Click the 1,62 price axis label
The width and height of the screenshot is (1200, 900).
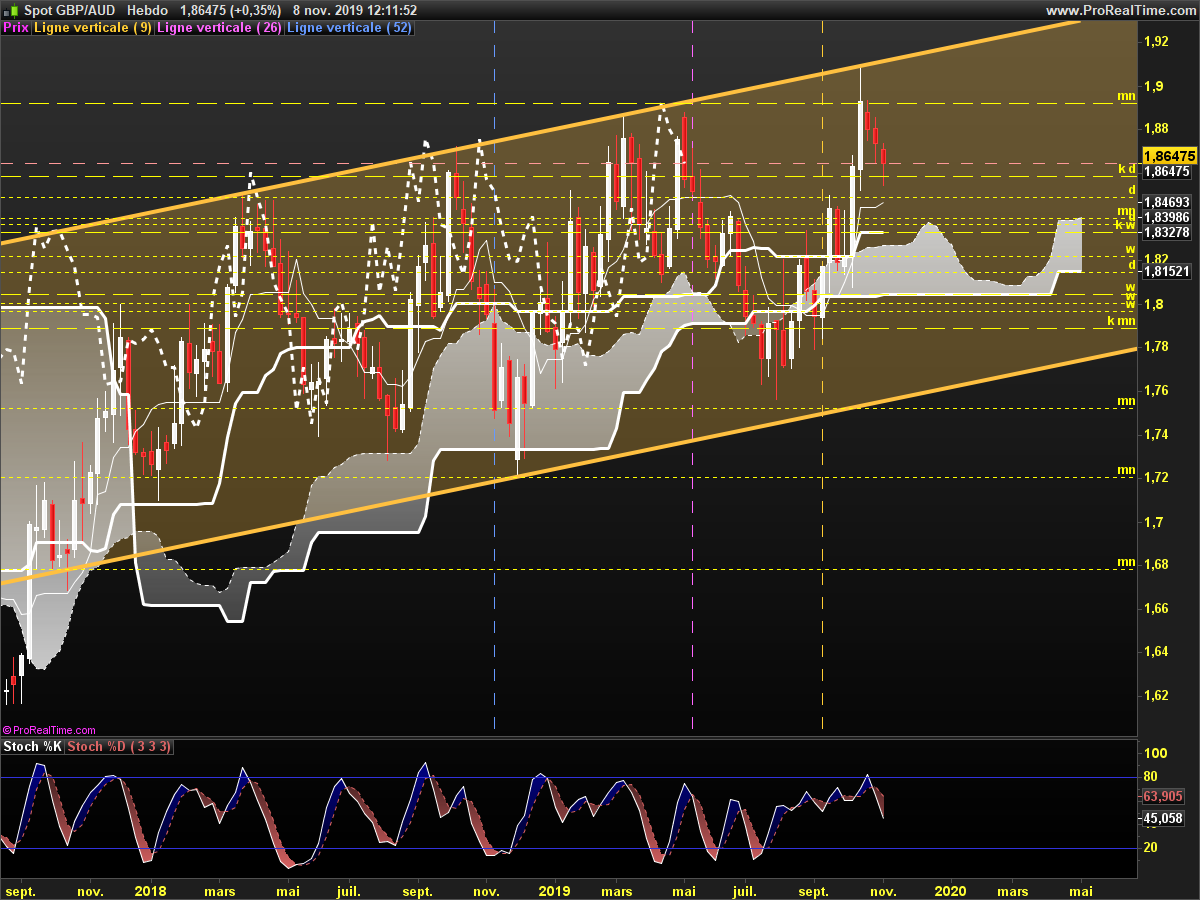[1155, 695]
